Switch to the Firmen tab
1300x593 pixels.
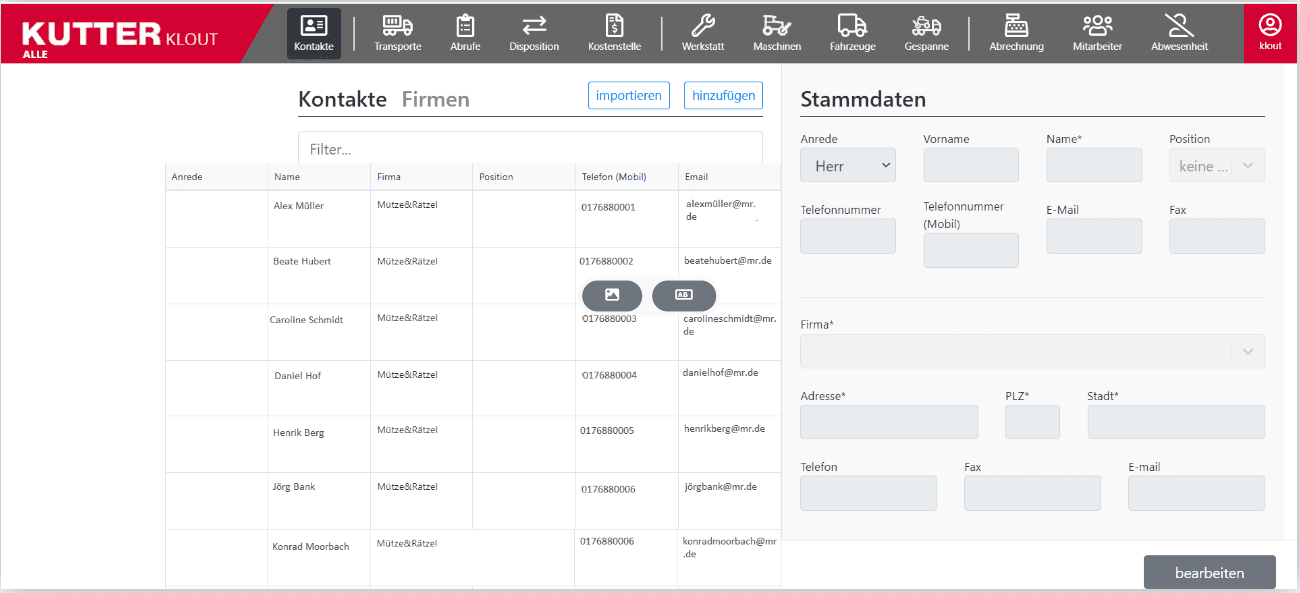436,99
